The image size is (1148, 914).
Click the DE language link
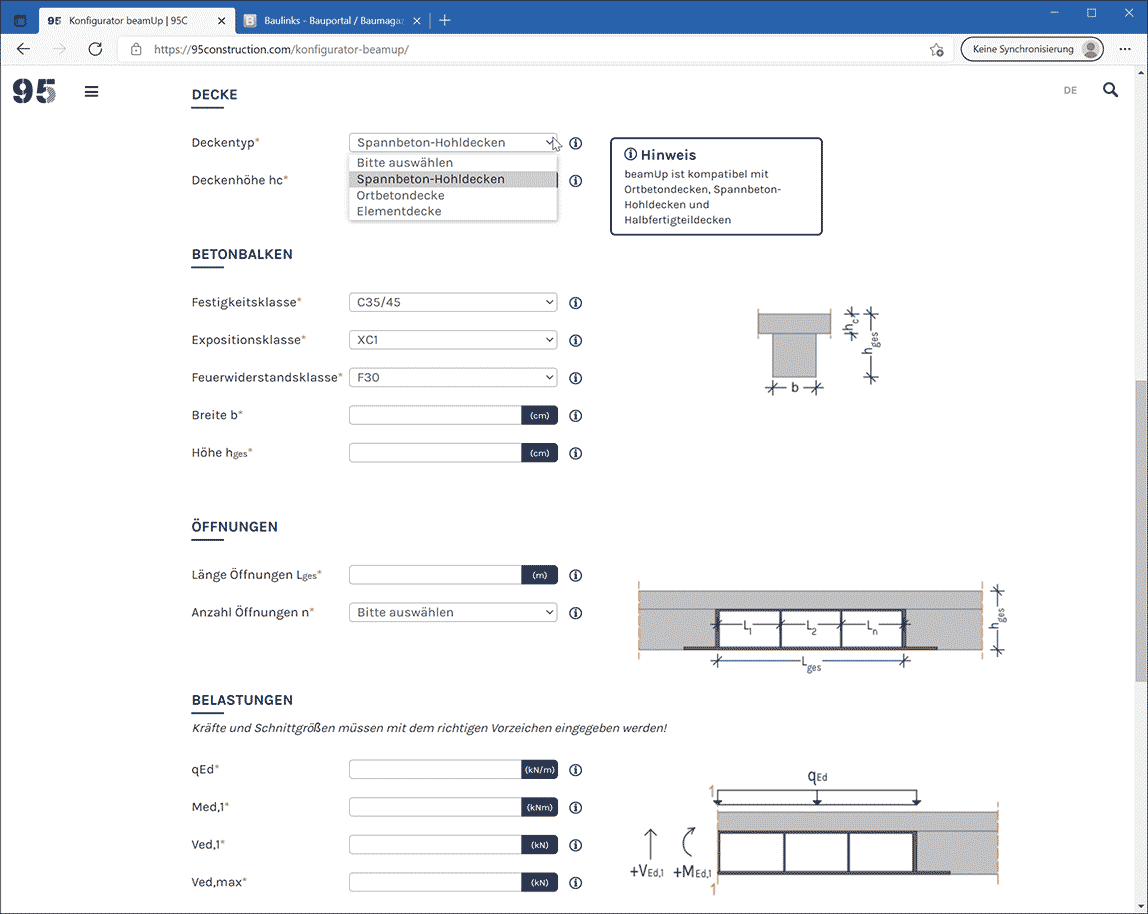click(1070, 90)
